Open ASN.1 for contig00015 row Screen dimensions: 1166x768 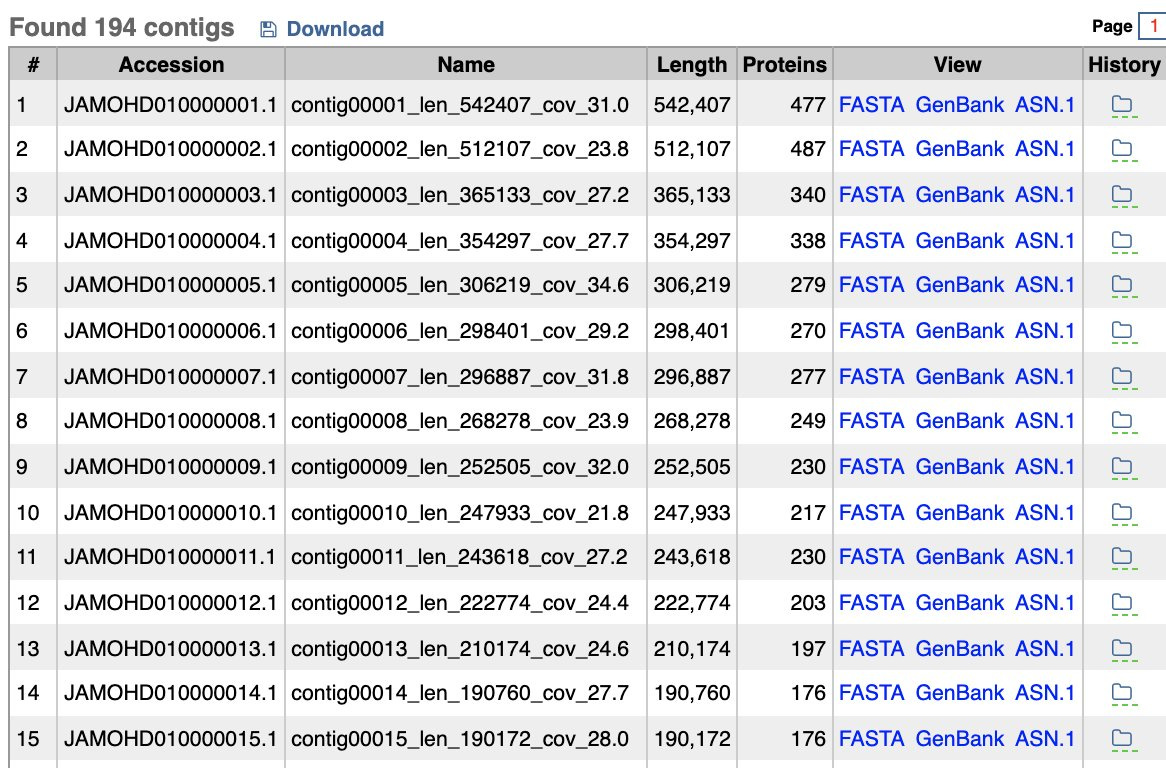point(1045,739)
